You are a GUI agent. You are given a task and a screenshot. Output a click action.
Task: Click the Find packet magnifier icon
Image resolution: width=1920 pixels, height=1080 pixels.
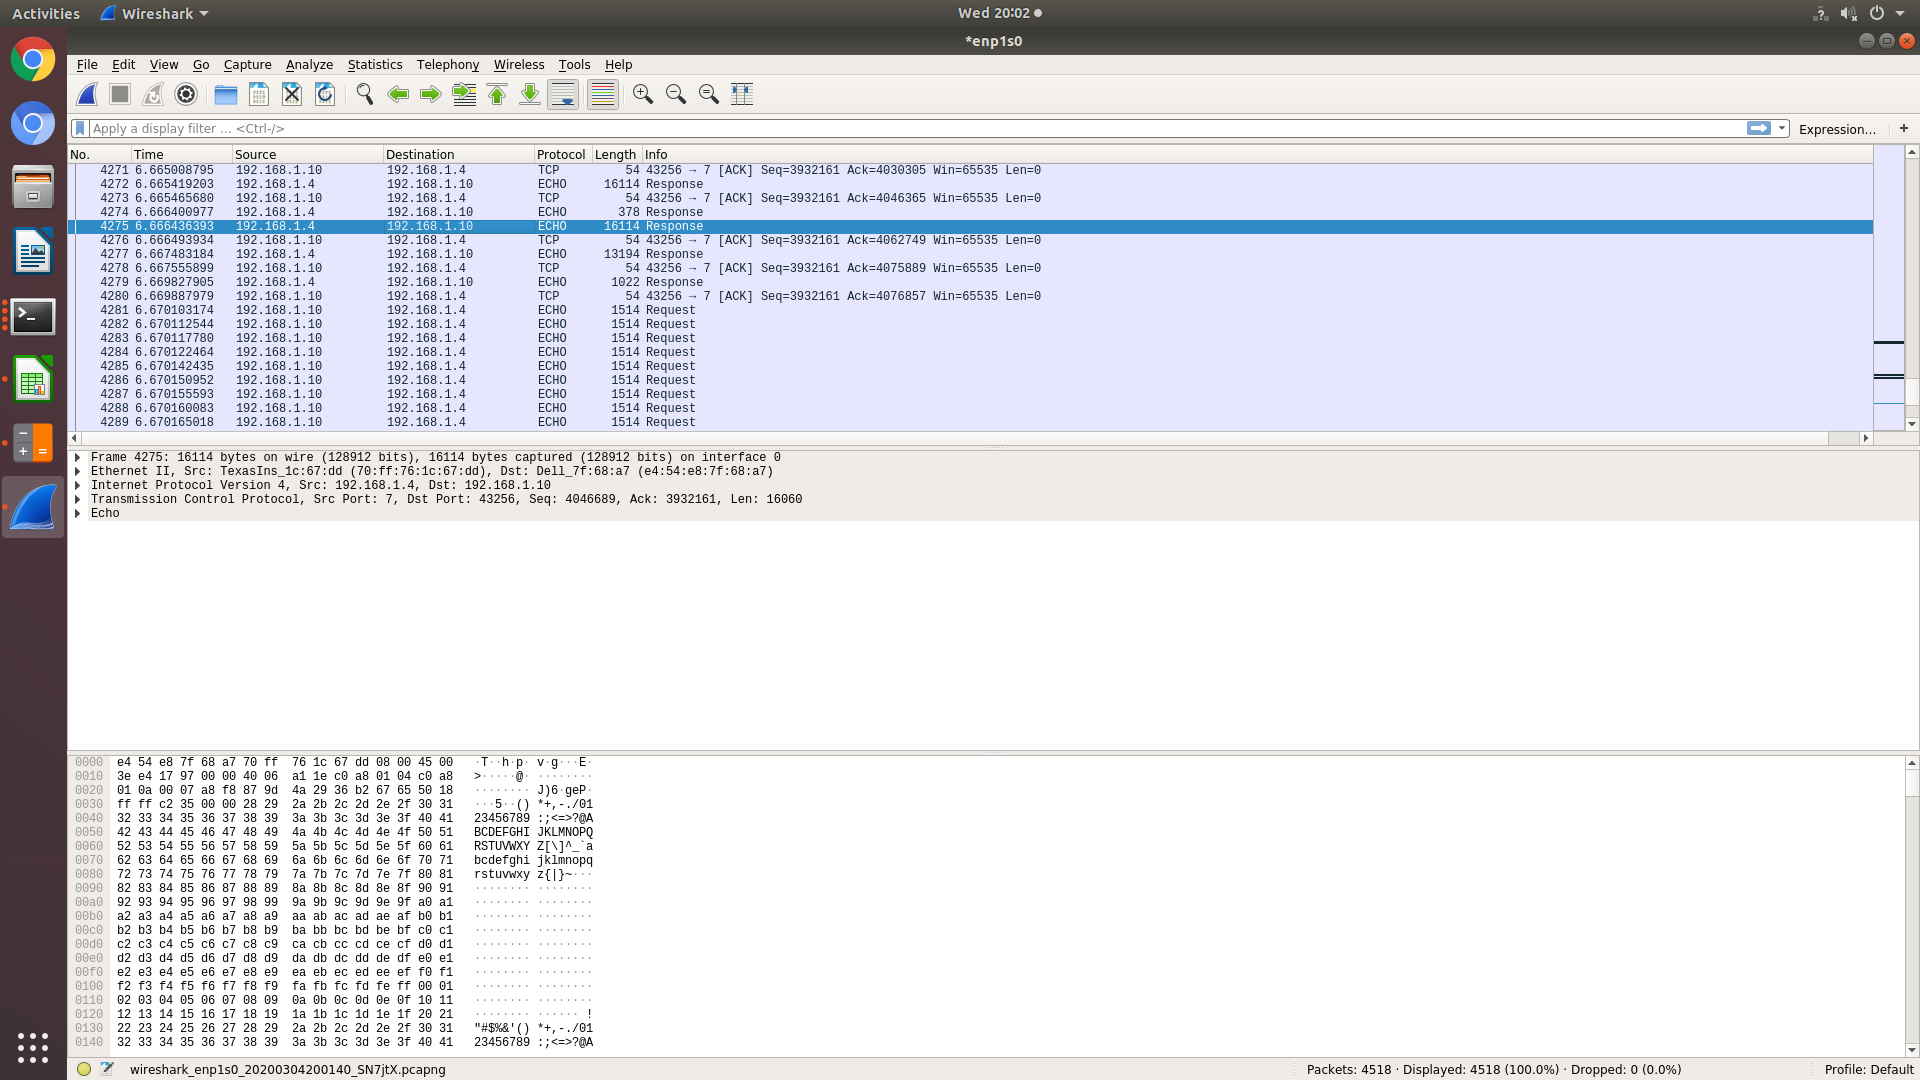point(365,94)
